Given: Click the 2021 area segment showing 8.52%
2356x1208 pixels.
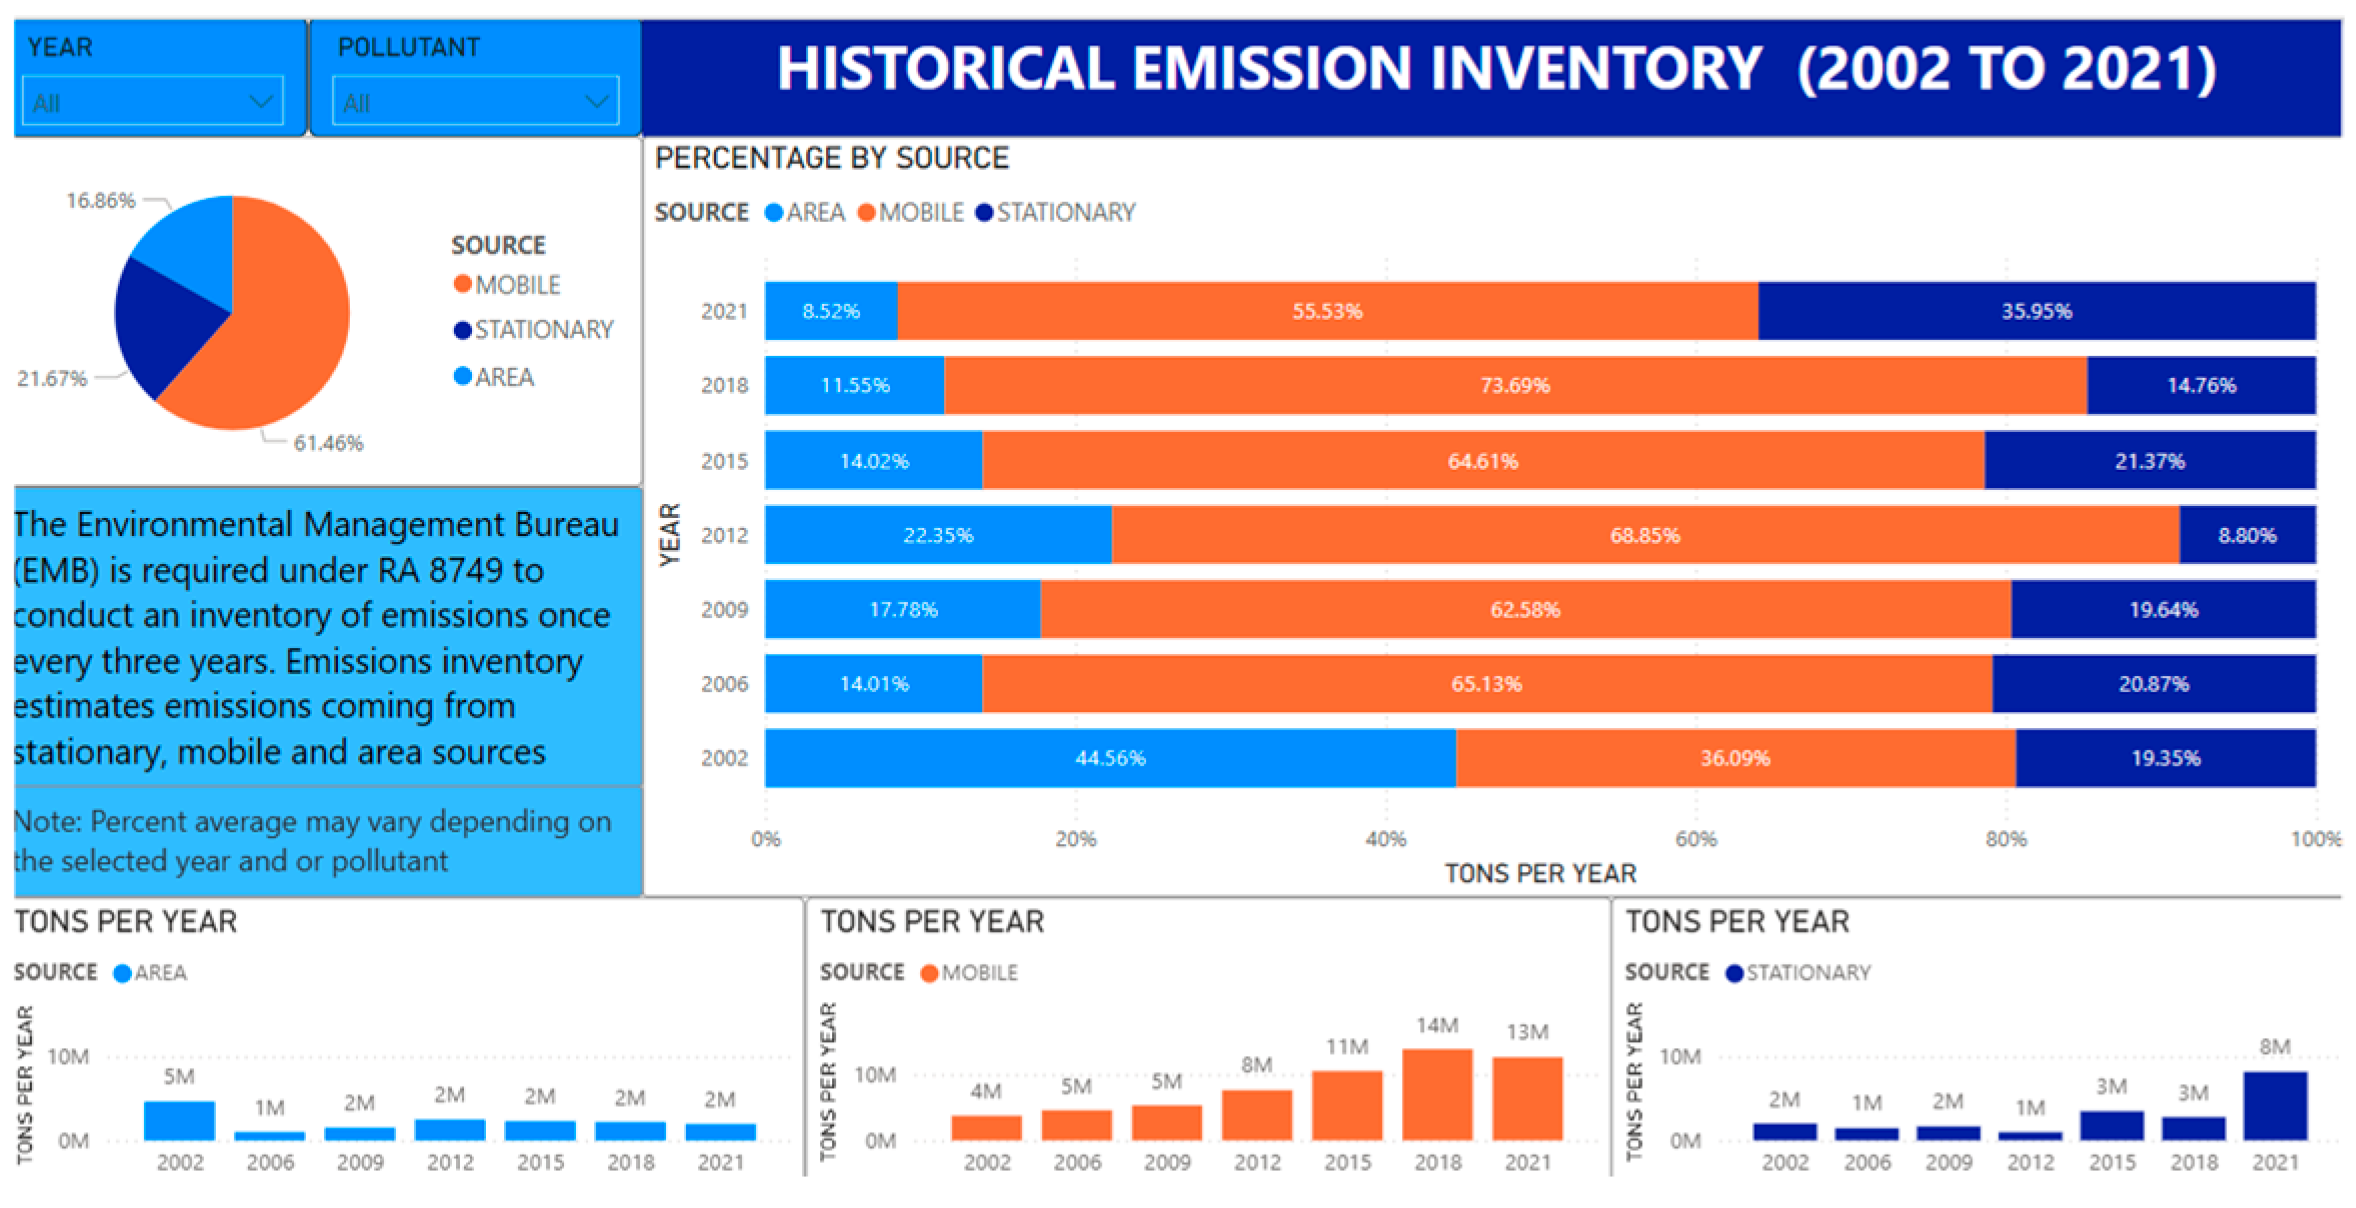Looking at the screenshot, I should [831, 311].
